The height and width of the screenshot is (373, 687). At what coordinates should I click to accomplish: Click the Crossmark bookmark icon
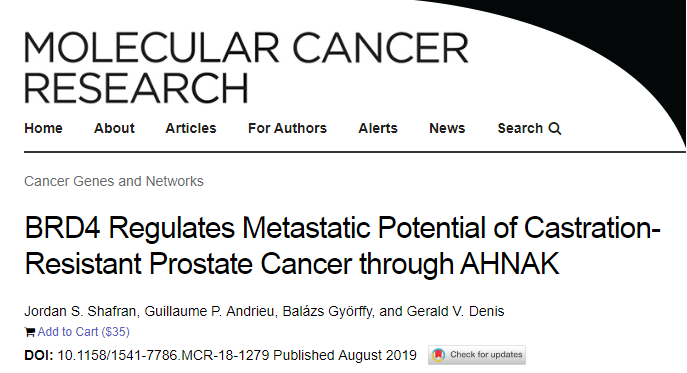coord(438,355)
